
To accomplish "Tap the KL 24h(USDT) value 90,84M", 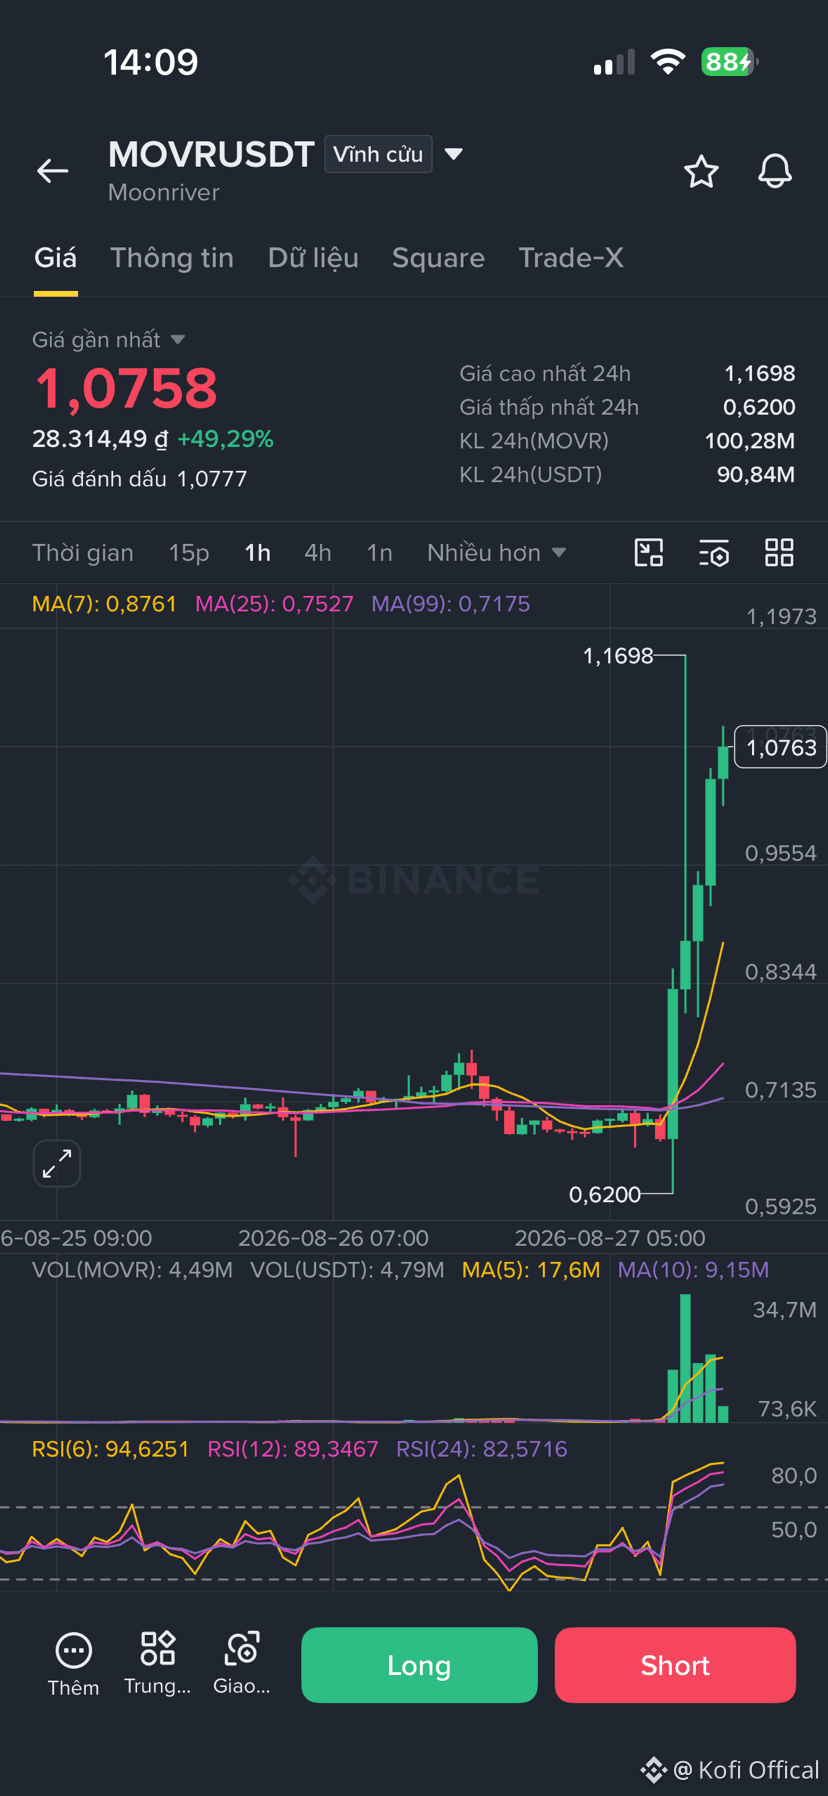I will click(756, 475).
